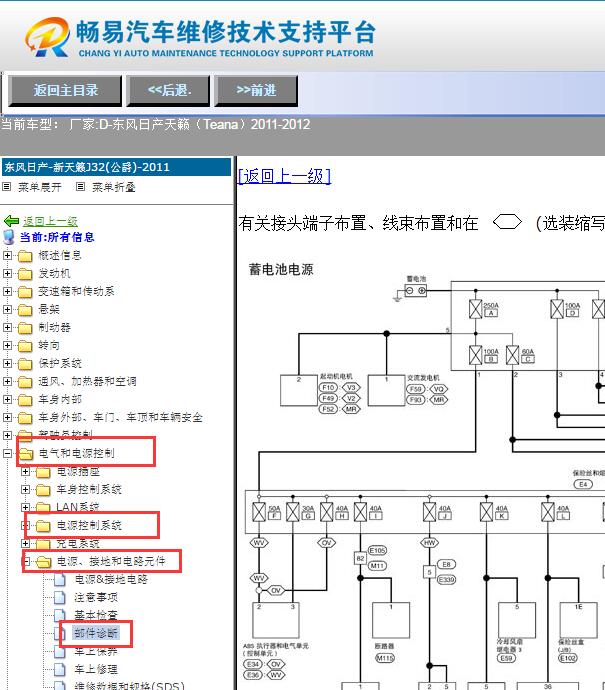Select the 变速箱和传动系 folder label
Screen dimensions: 605x690
click(x=76, y=291)
